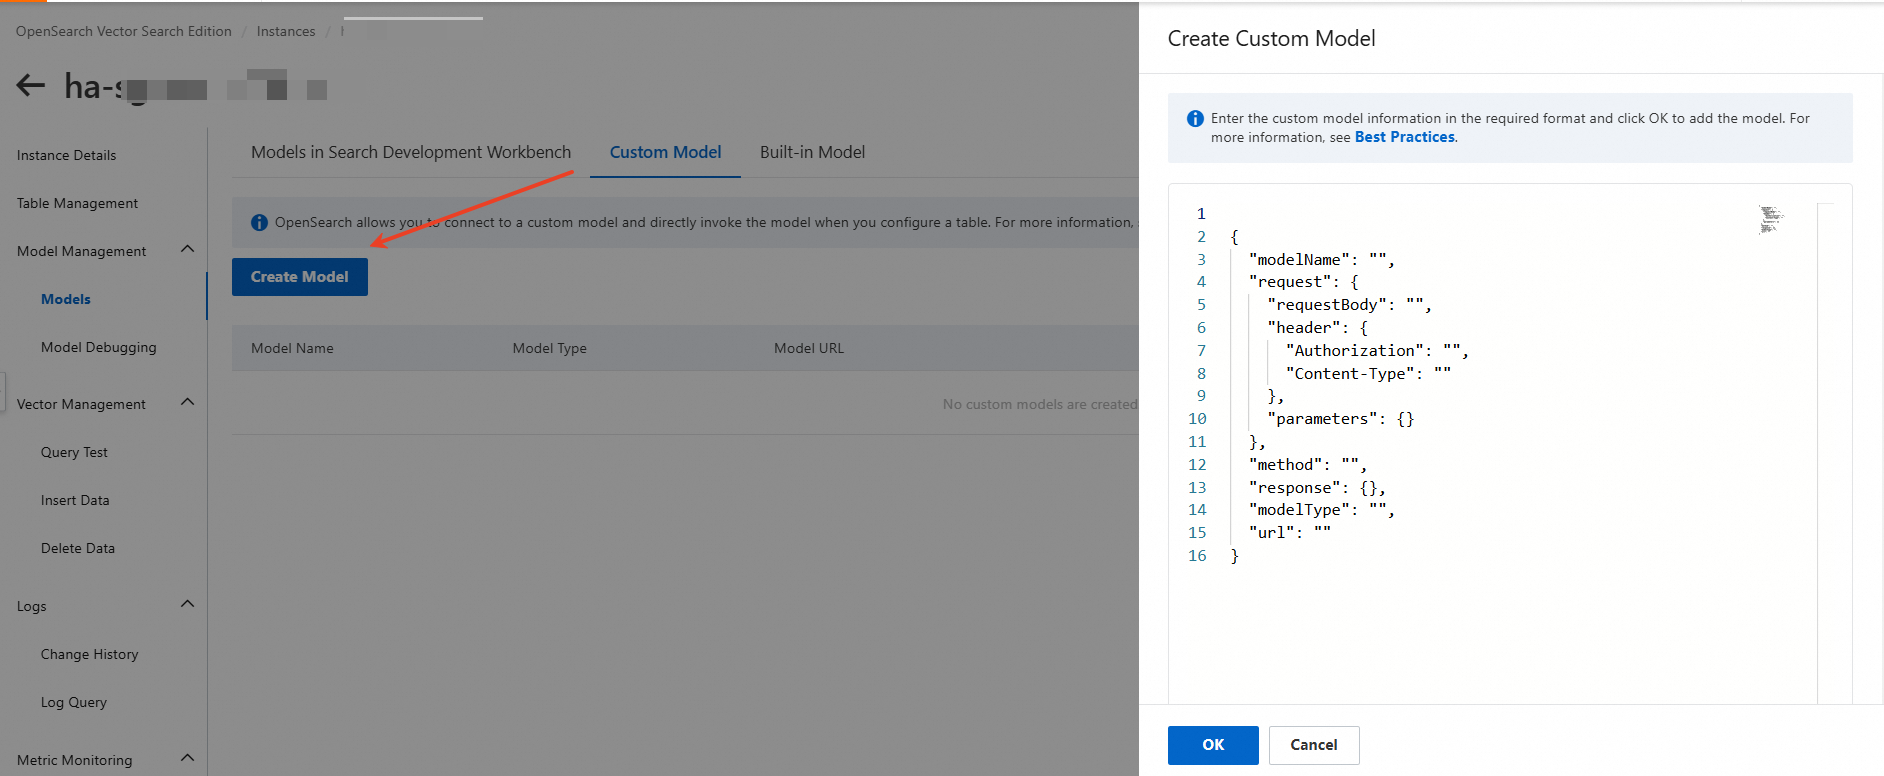
Task: Click the modelName line in JSON editor
Action: (x=1320, y=260)
